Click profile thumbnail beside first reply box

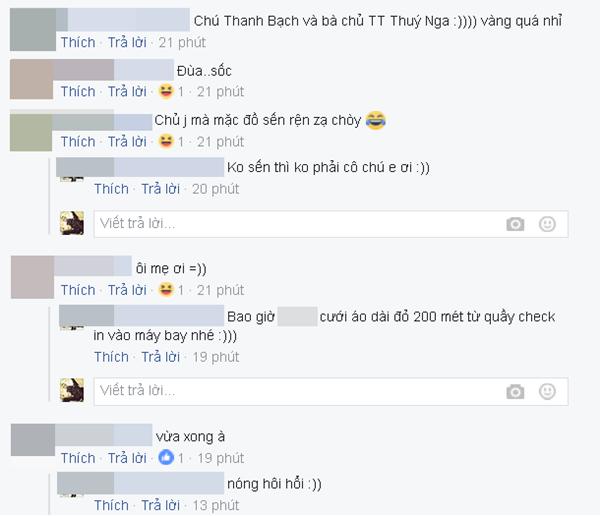72,223
